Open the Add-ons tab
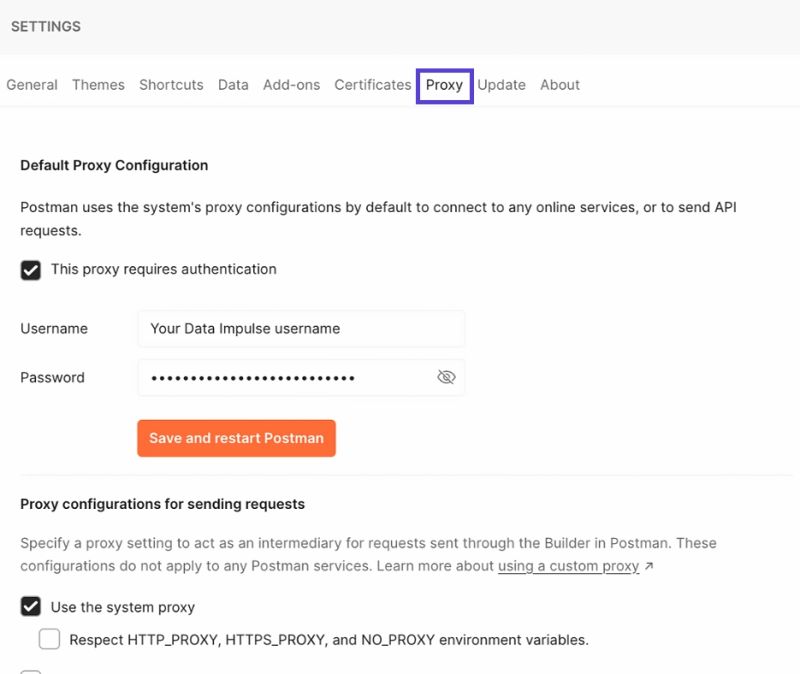This screenshot has width=800, height=674. click(x=291, y=85)
